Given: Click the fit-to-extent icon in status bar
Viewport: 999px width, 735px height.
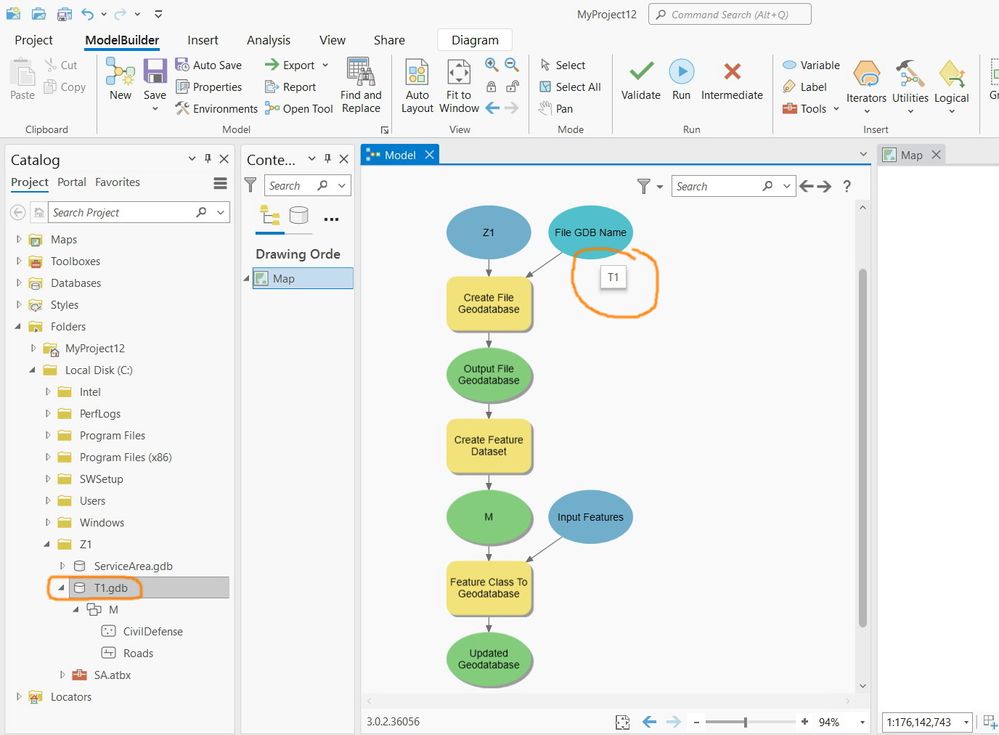Looking at the screenshot, I should pyautogui.click(x=622, y=722).
